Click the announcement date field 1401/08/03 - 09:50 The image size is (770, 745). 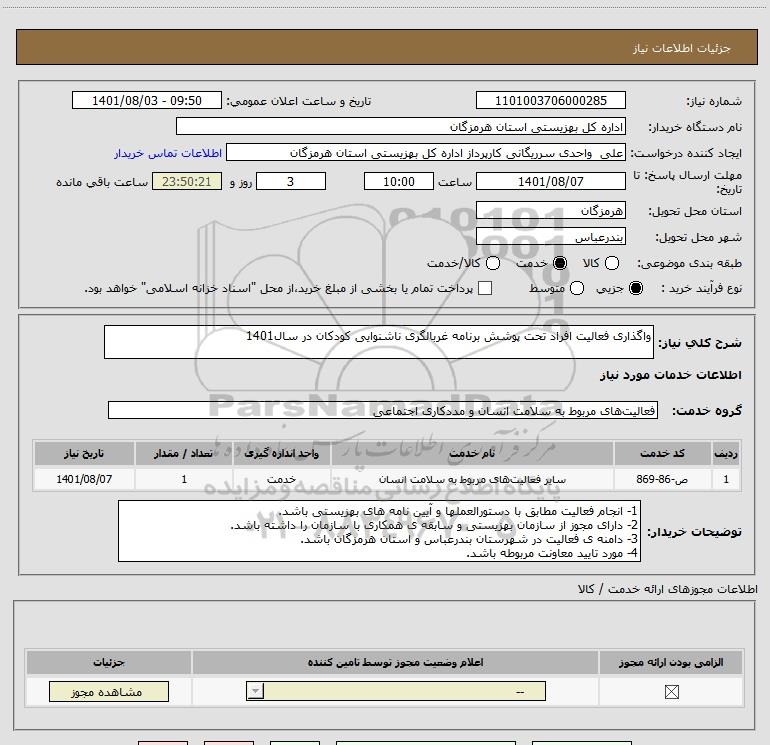[x=147, y=100]
